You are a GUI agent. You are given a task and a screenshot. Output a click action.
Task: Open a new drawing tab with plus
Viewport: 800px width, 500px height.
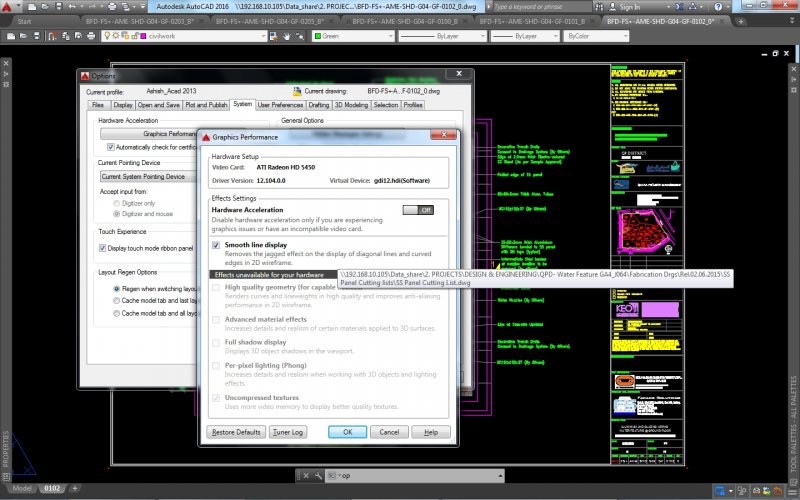click(x=741, y=21)
